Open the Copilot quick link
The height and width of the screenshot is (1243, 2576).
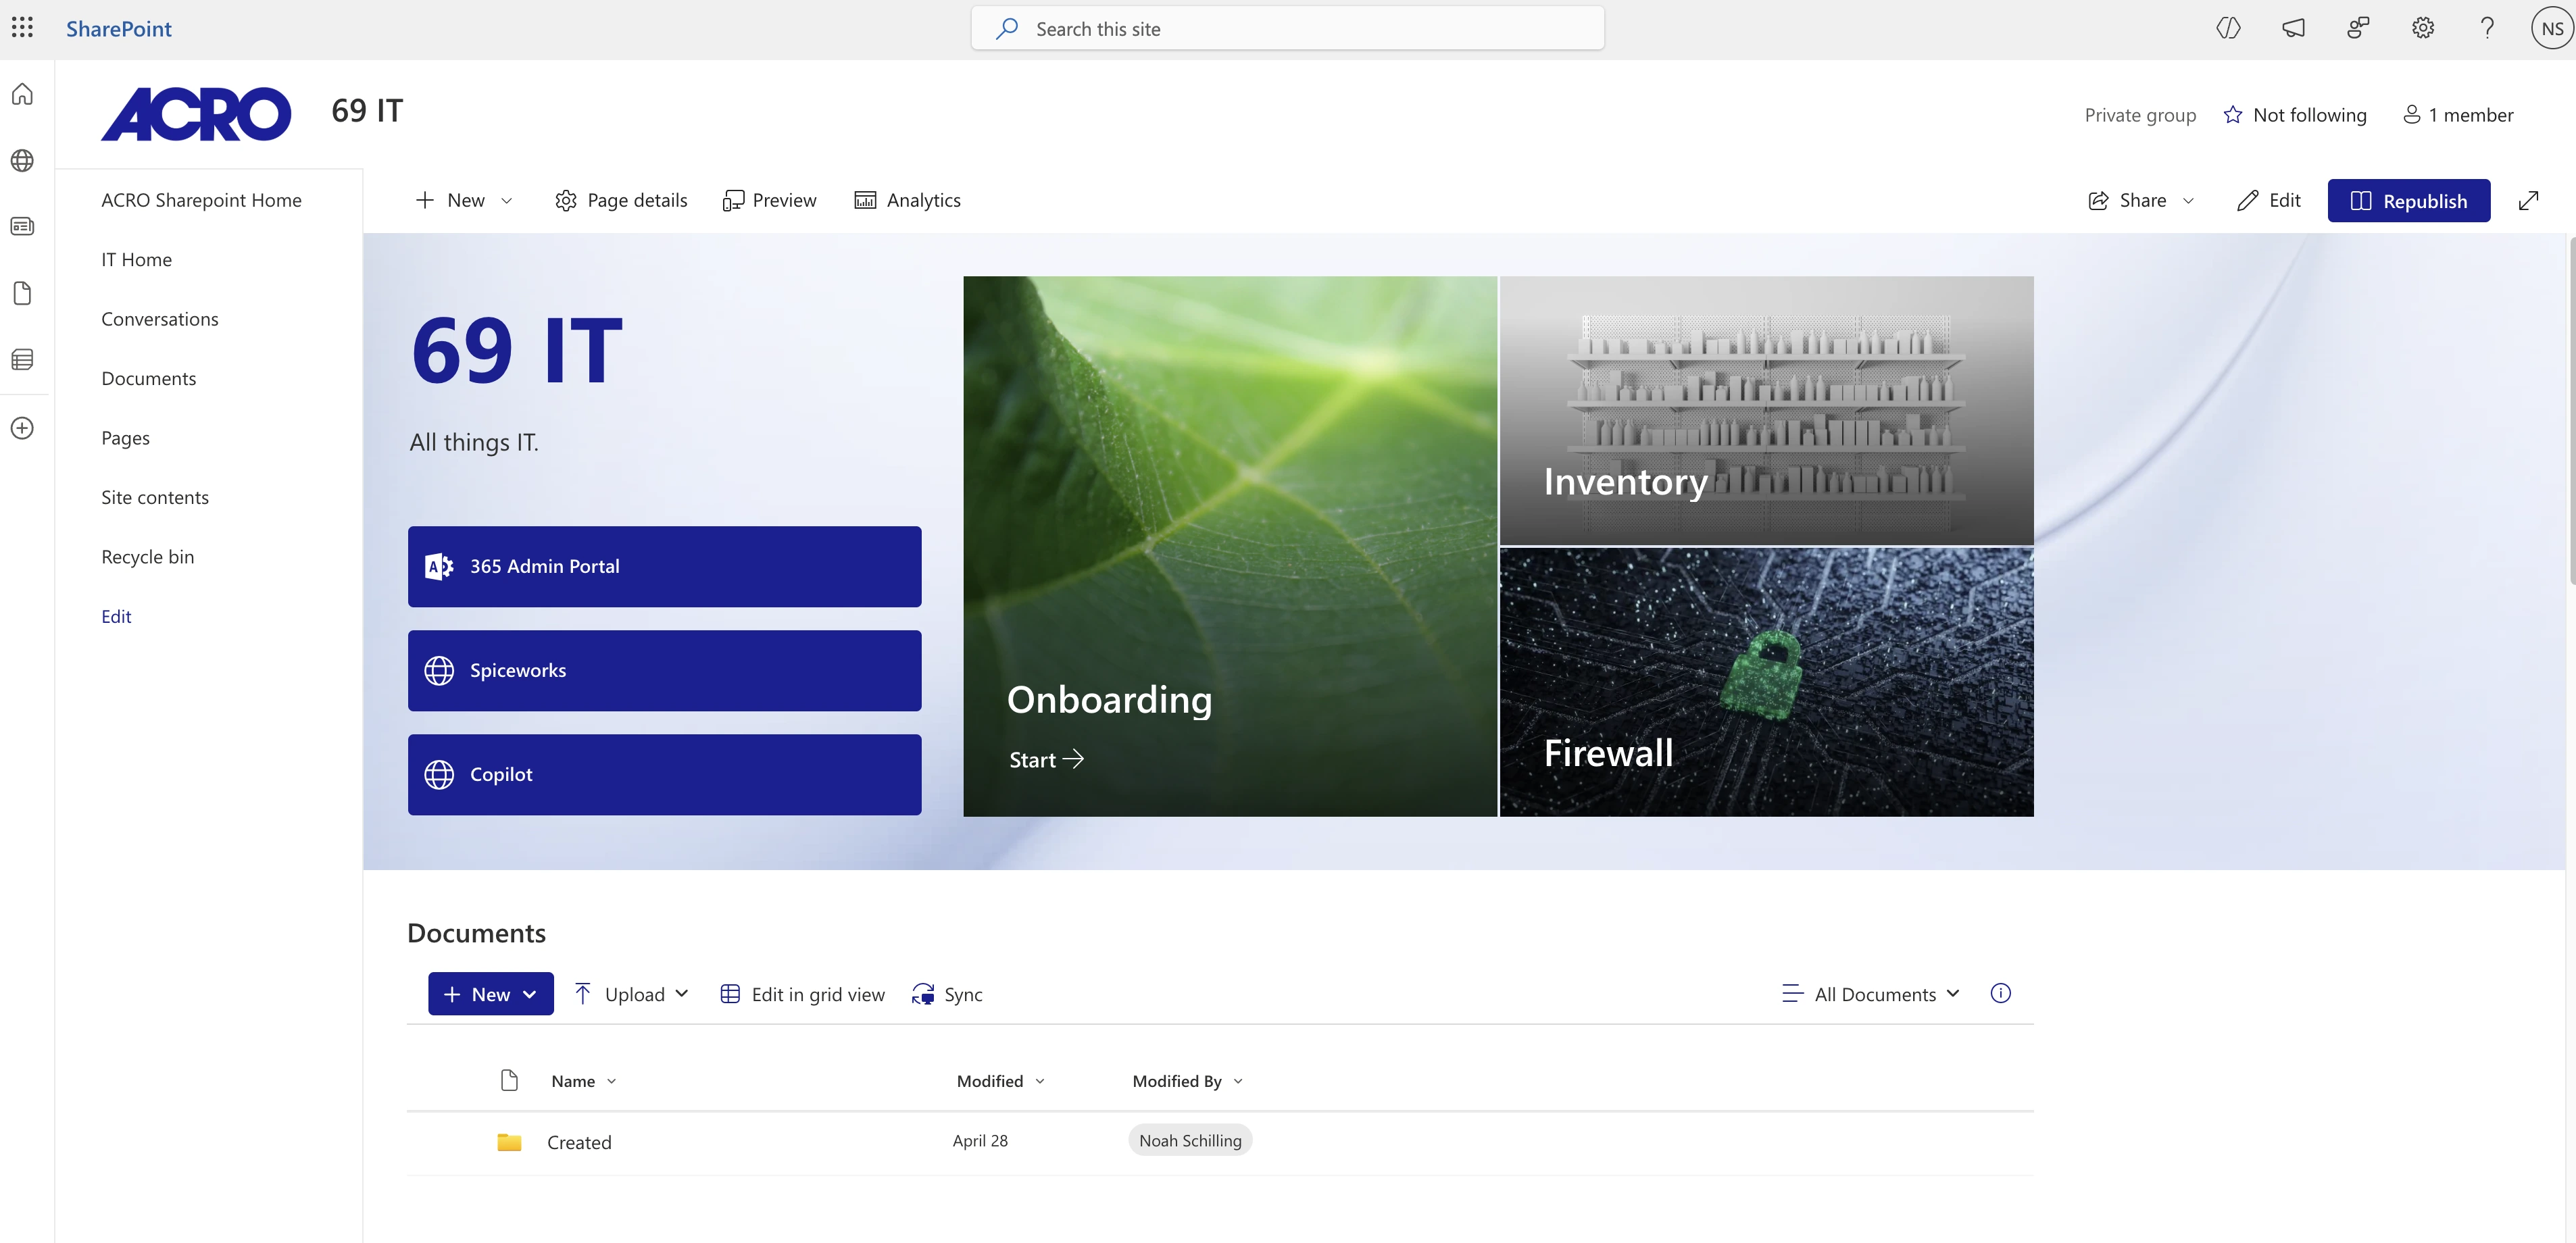(664, 774)
